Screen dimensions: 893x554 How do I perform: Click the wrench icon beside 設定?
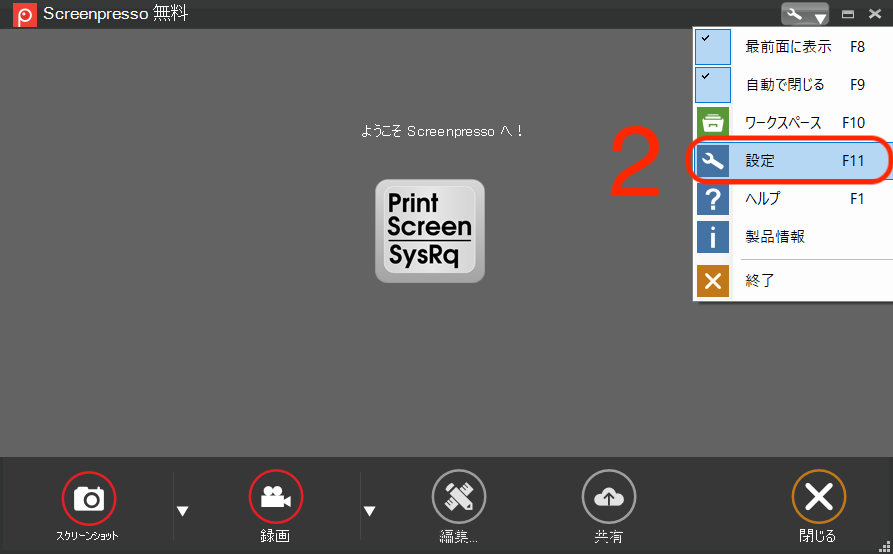712,161
